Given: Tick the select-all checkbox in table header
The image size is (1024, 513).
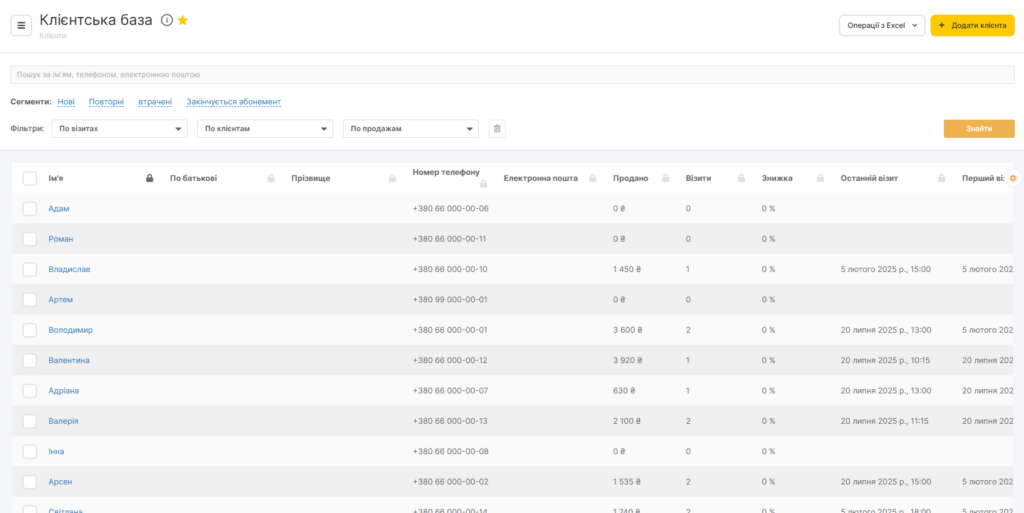Looking at the screenshot, I should [30, 178].
